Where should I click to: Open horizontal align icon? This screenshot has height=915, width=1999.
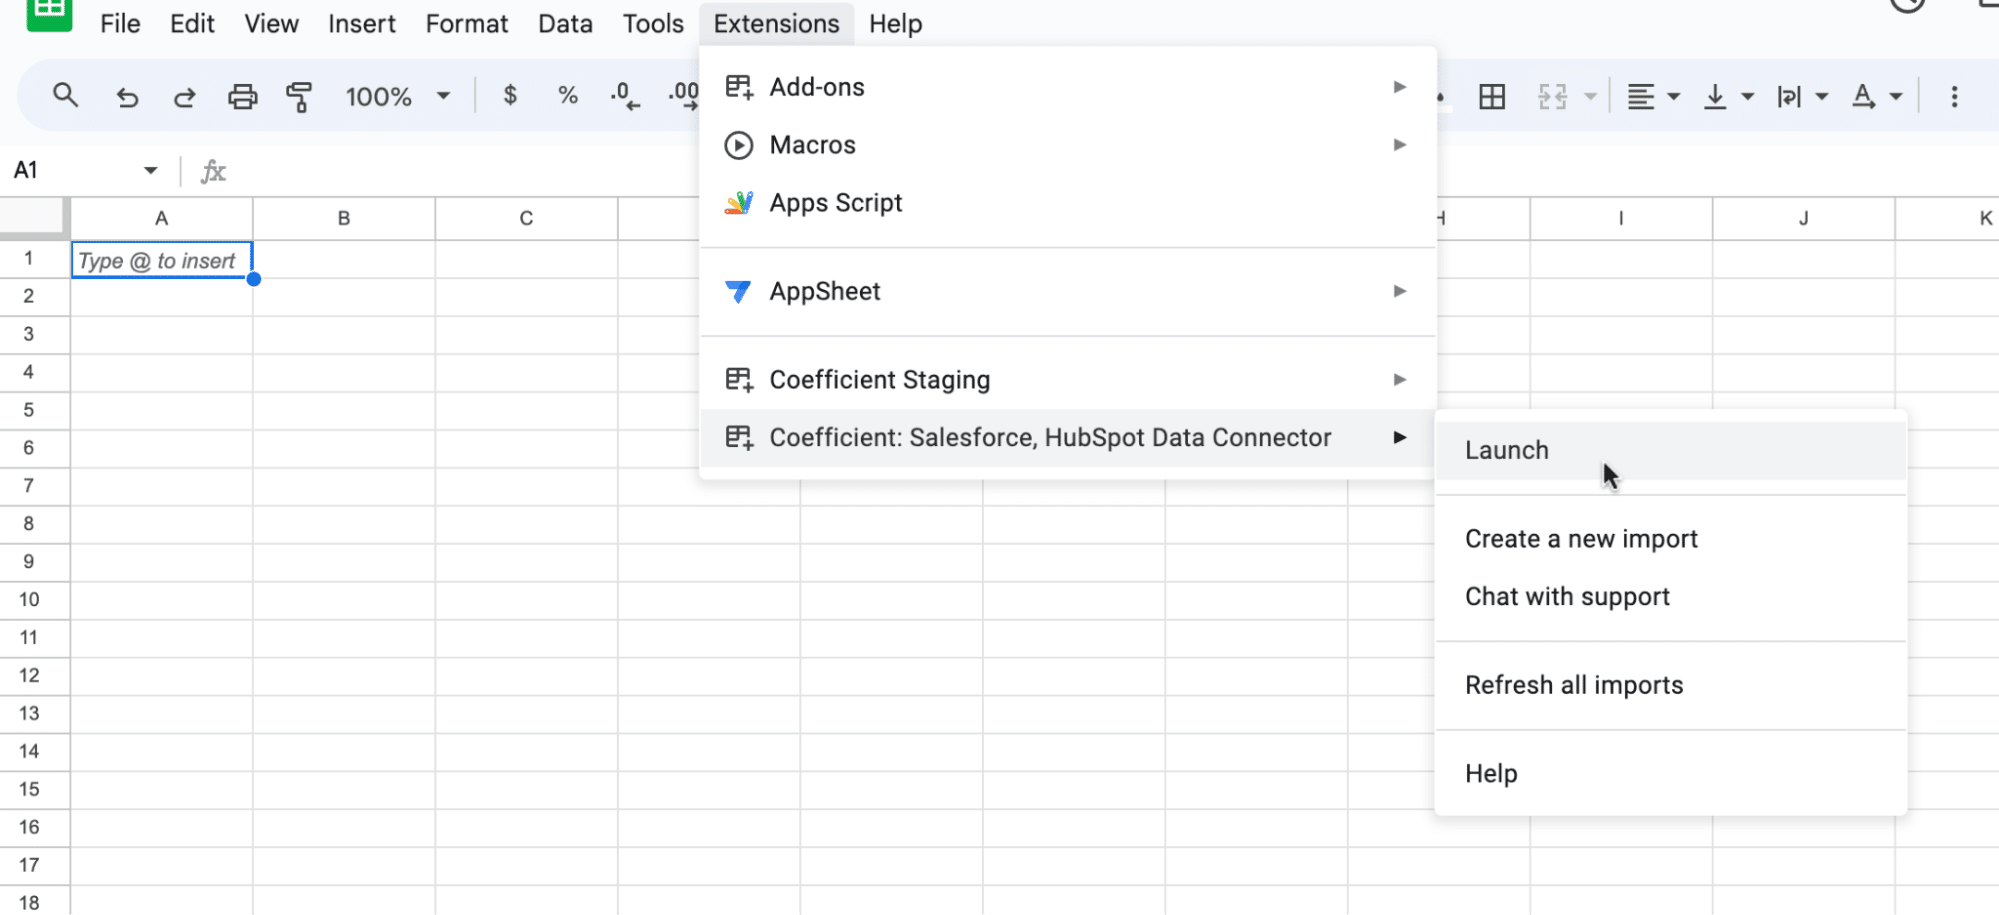1640,97
